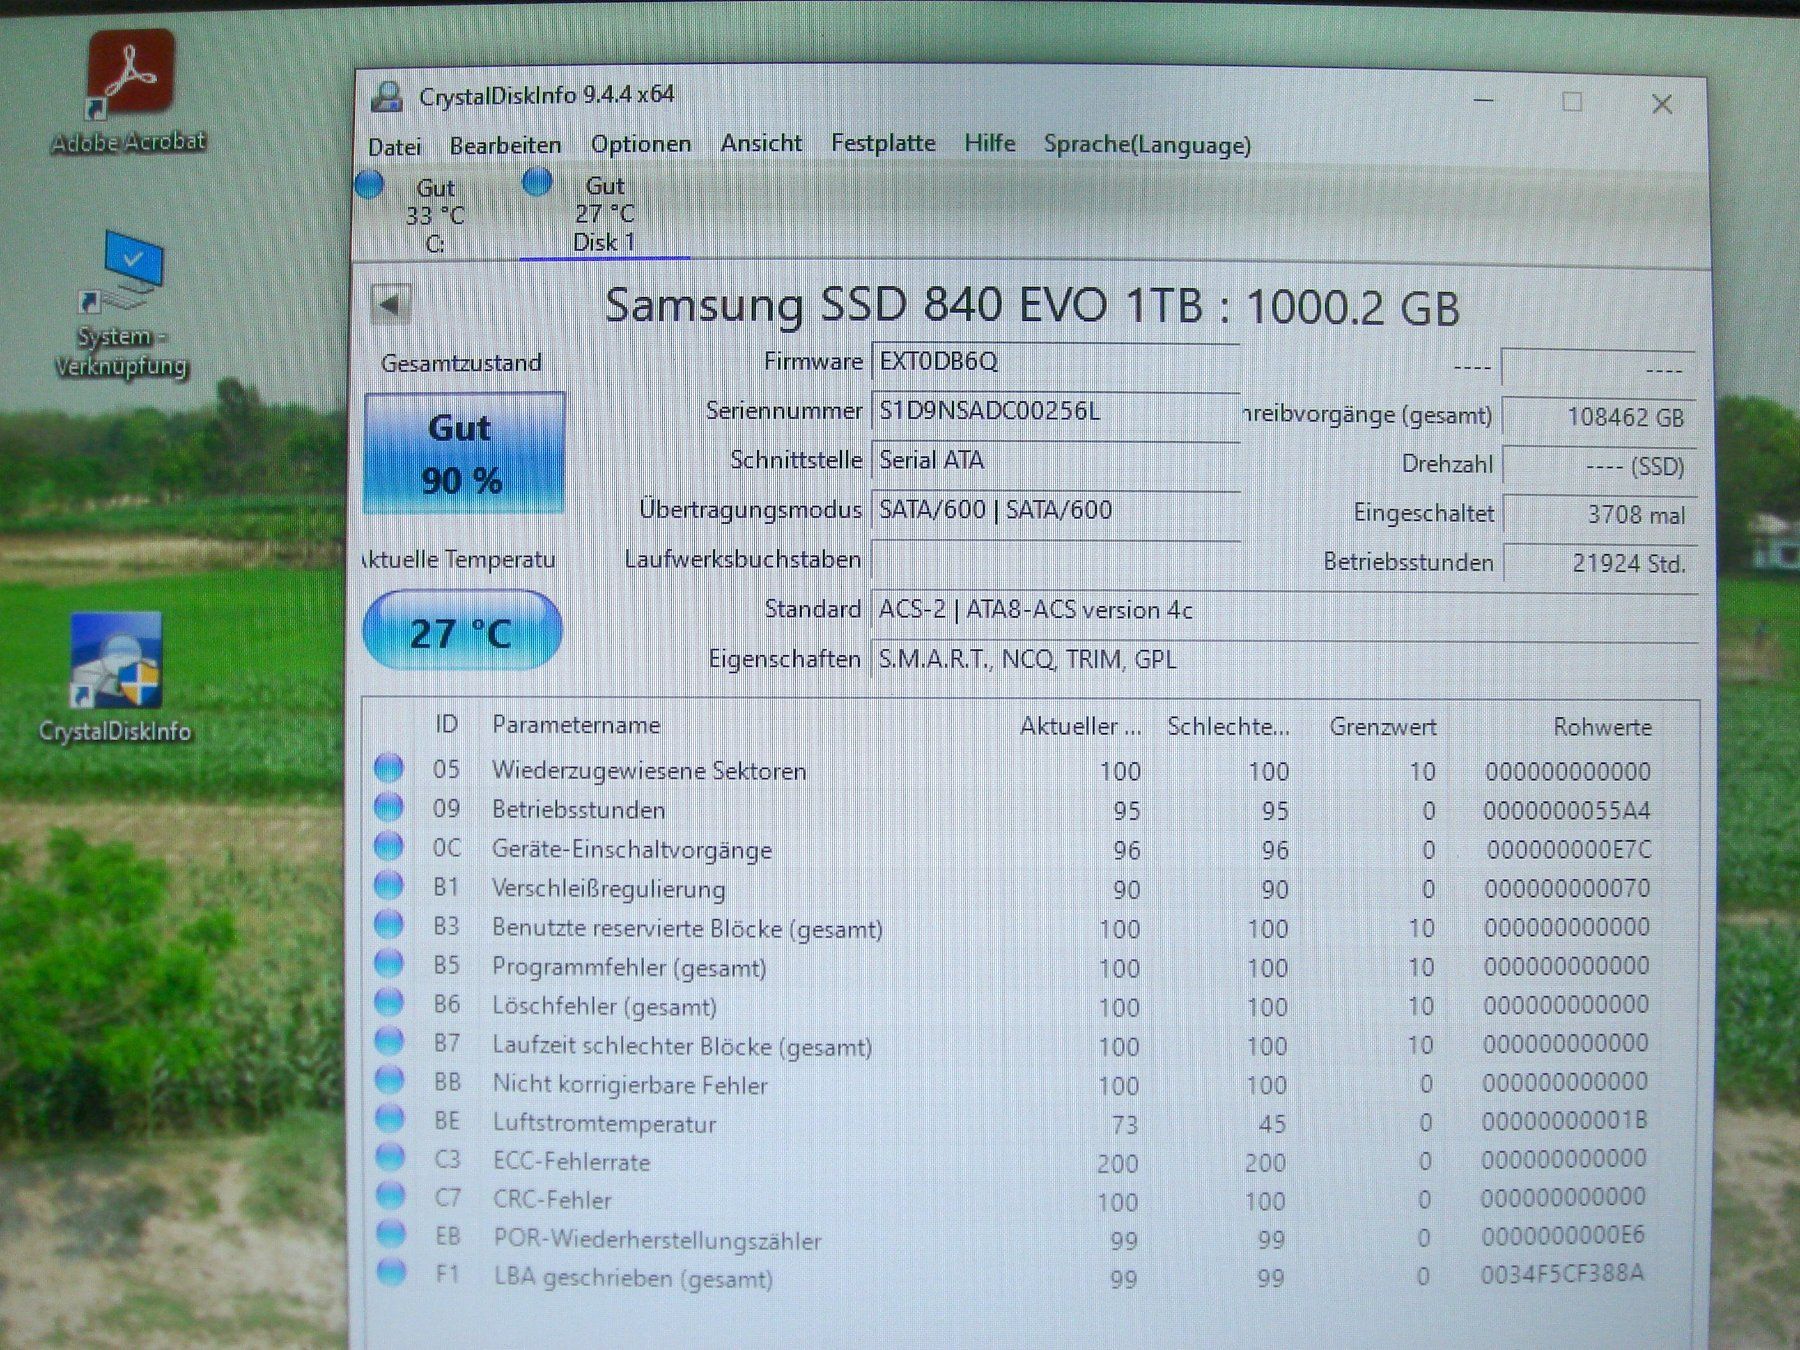Viewport: 1800px width, 1350px height.
Task: Click the 108462 GB total writes value
Action: pos(1599,417)
